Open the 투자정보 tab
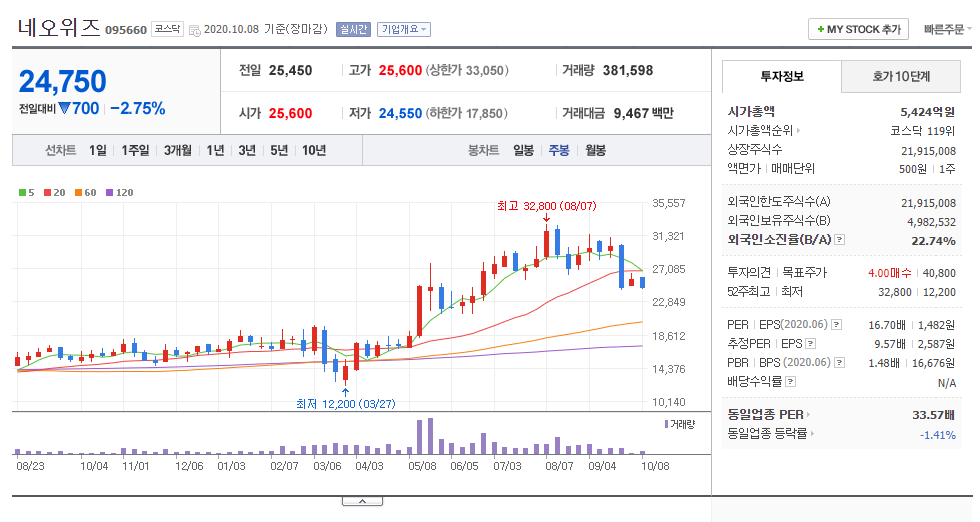 tap(782, 76)
